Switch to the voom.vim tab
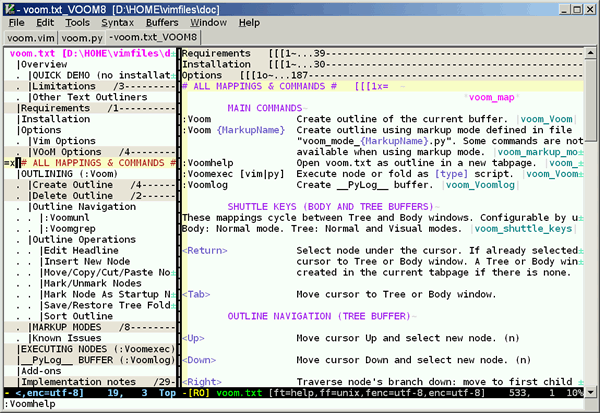 coord(31,37)
